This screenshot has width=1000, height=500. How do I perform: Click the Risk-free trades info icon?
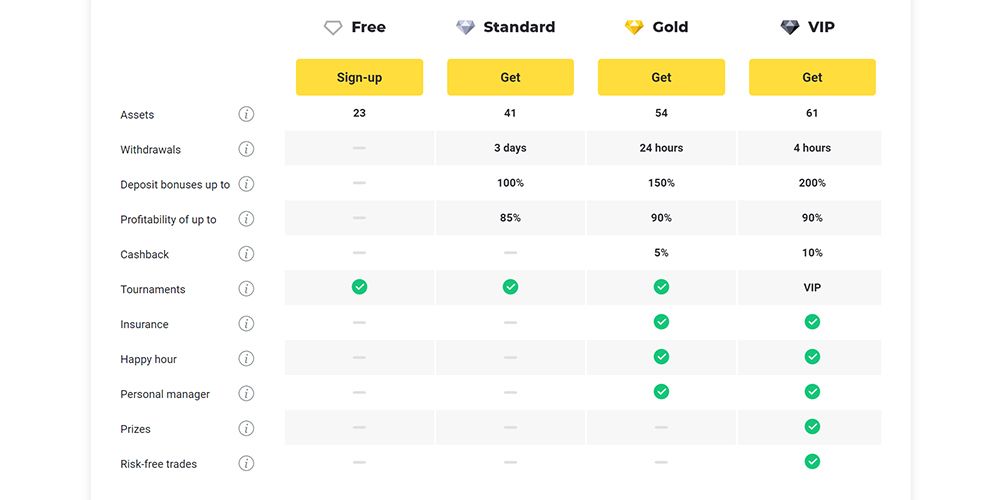click(x=246, y=464)
